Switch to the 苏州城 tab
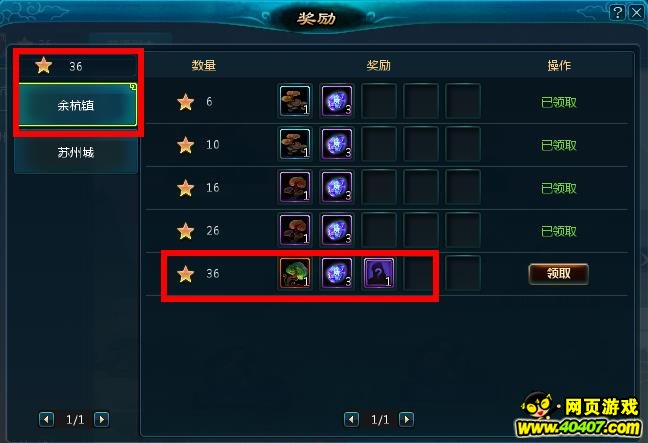The height and width of the screenshot is (443, 648). (76, 153)
